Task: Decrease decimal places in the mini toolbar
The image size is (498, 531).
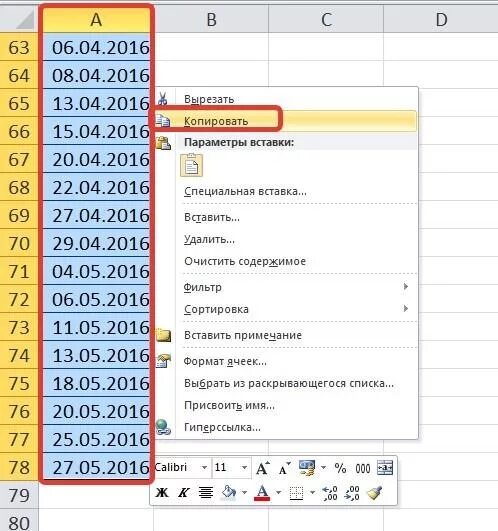Action: 352,493
